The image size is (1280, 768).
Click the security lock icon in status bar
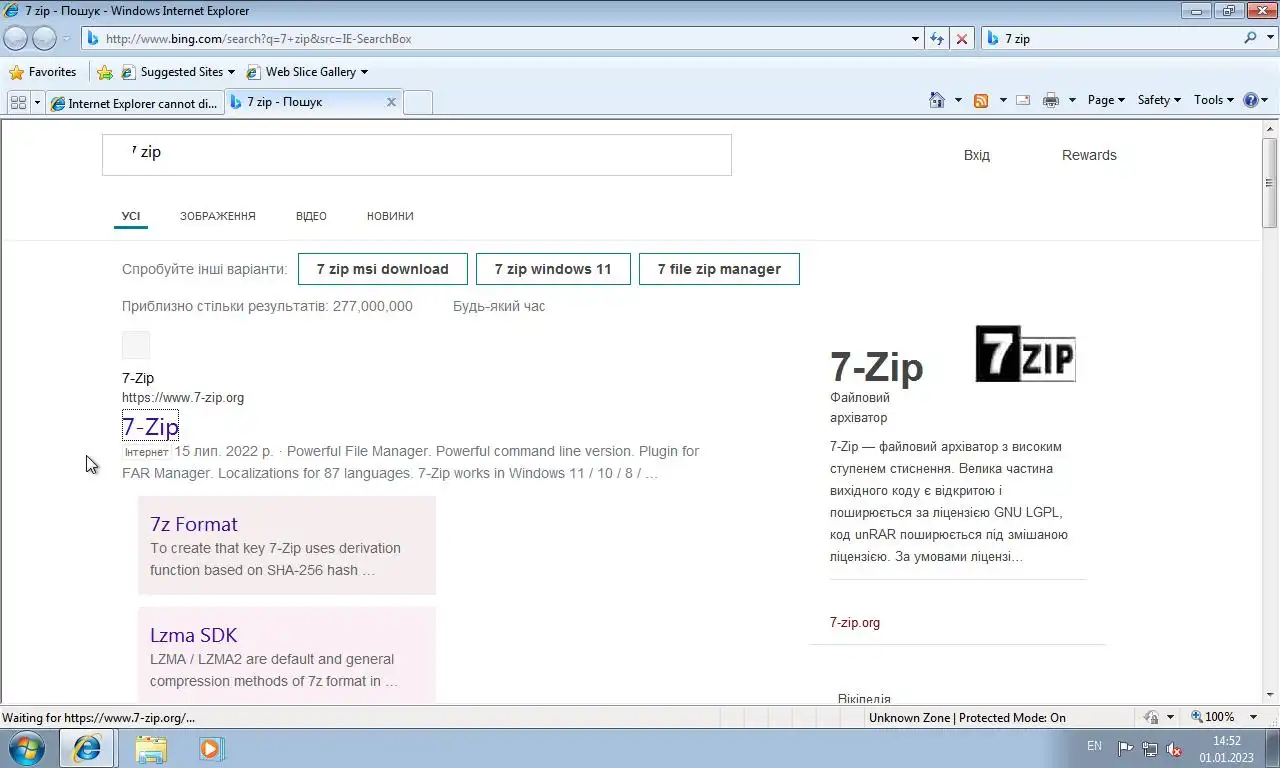[x=1151, y=717]
